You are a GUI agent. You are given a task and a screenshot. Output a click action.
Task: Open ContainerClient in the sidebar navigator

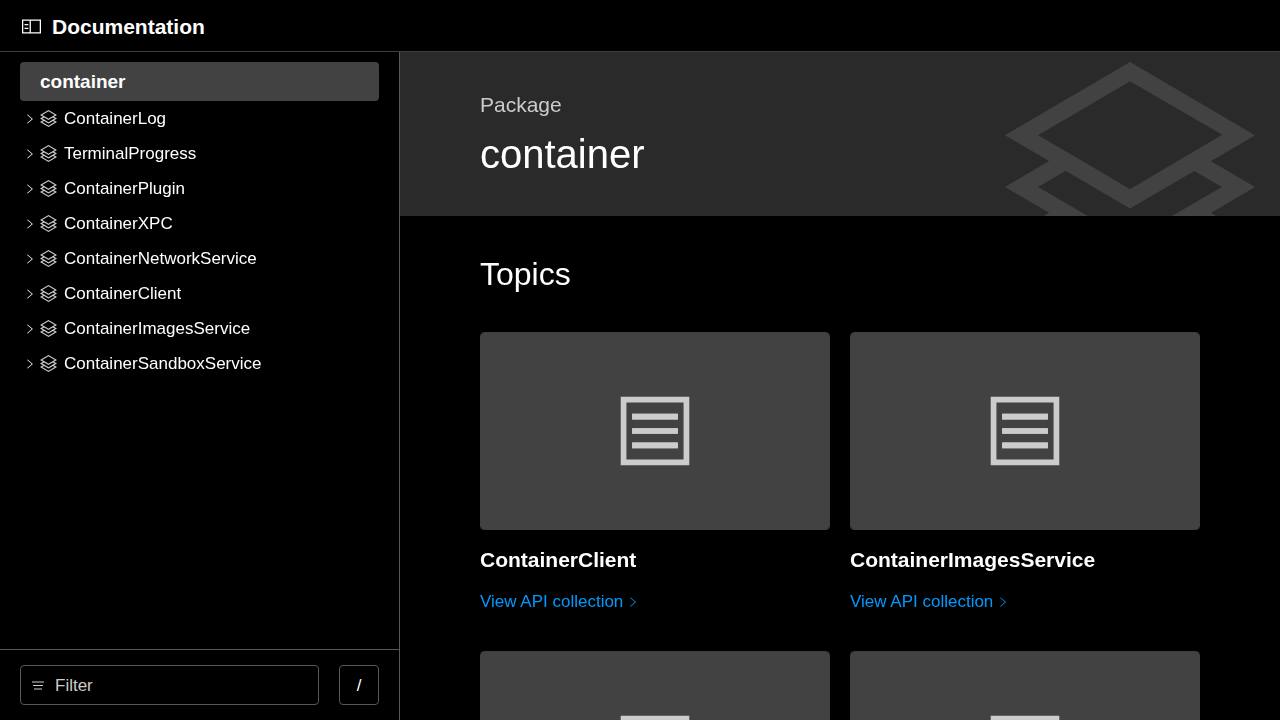click(122, 293)
